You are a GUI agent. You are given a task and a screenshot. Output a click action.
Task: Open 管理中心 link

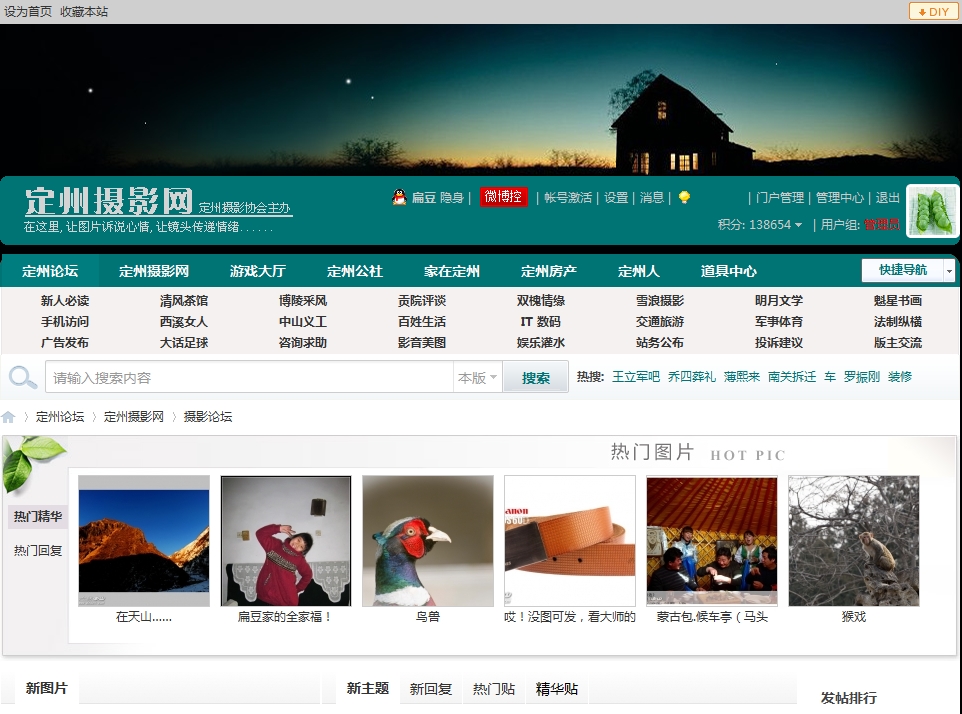(839, 198)
